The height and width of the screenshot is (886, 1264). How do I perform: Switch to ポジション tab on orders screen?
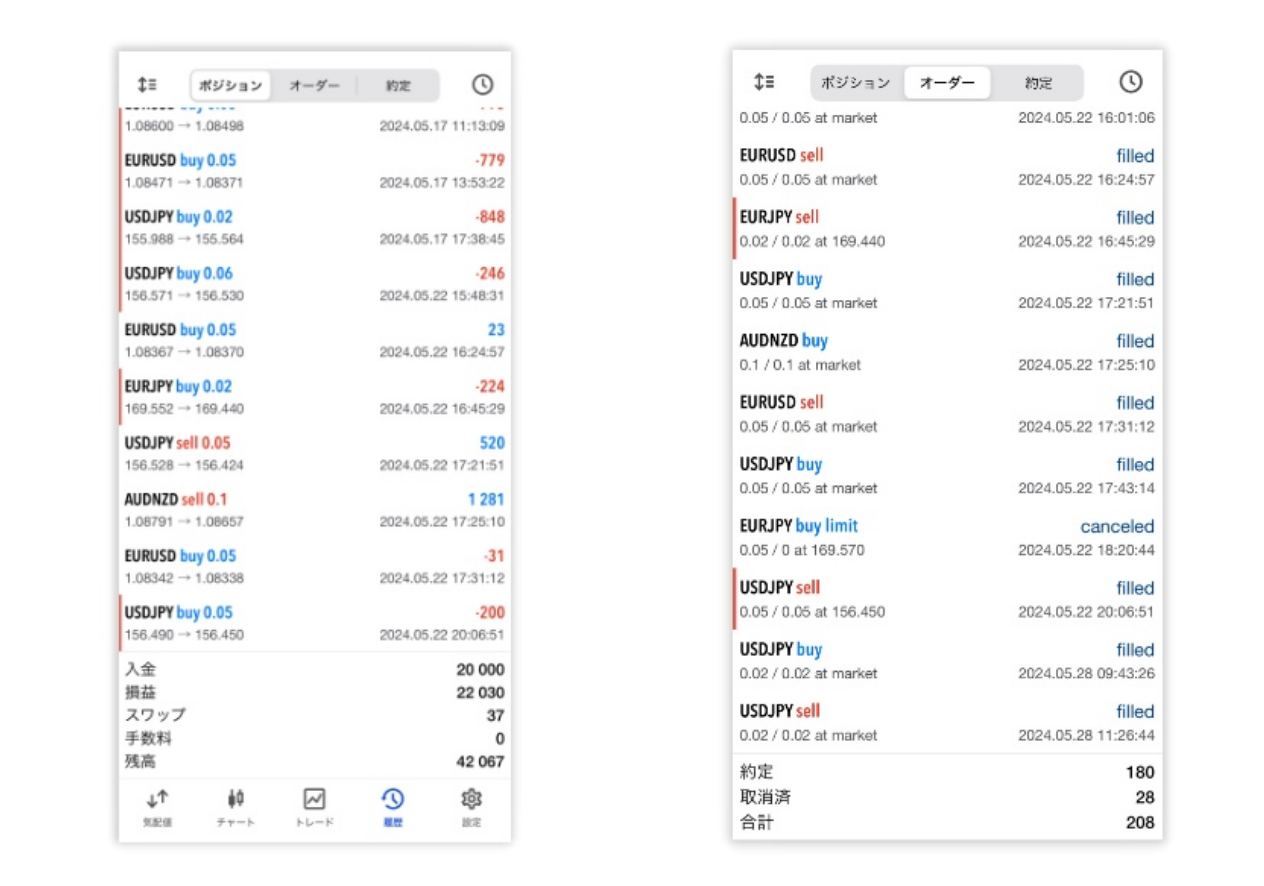pos(855,83)
